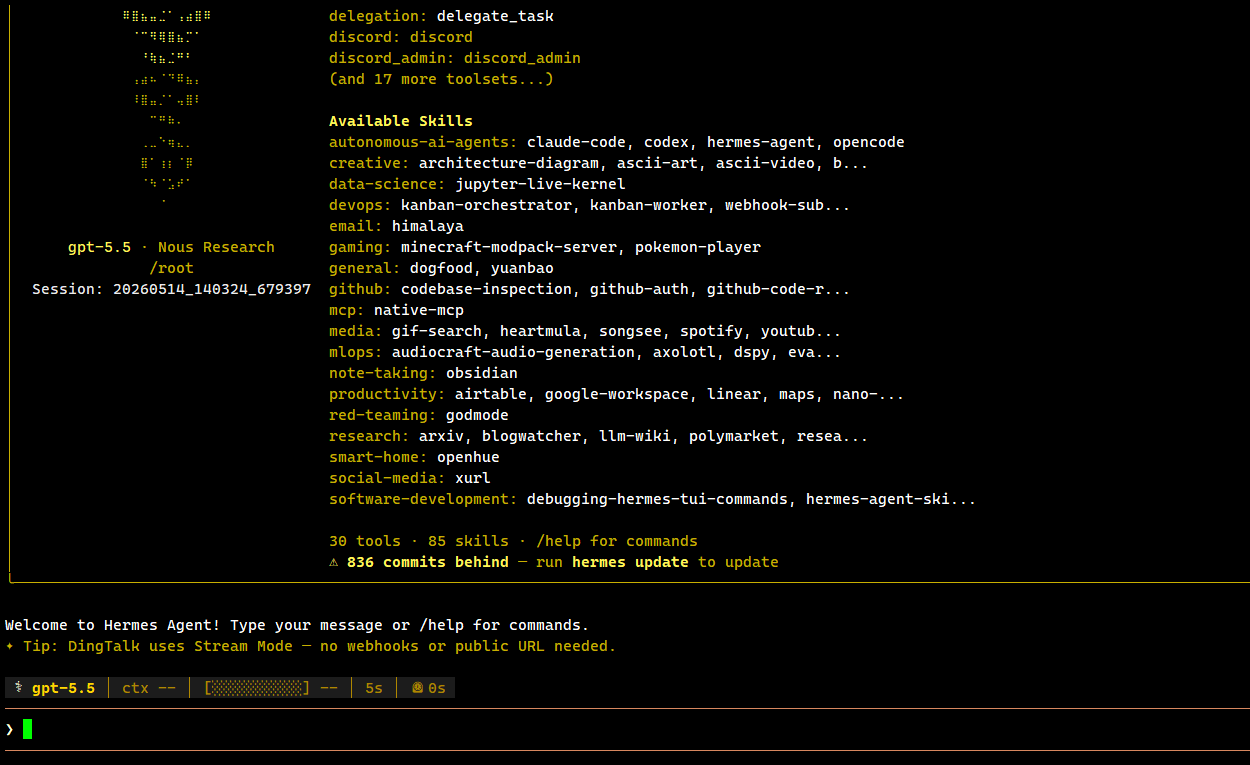Click 'codebase-inspection' in github row
This screenshot has height=765, width=1250.
[x=486, y=289]
